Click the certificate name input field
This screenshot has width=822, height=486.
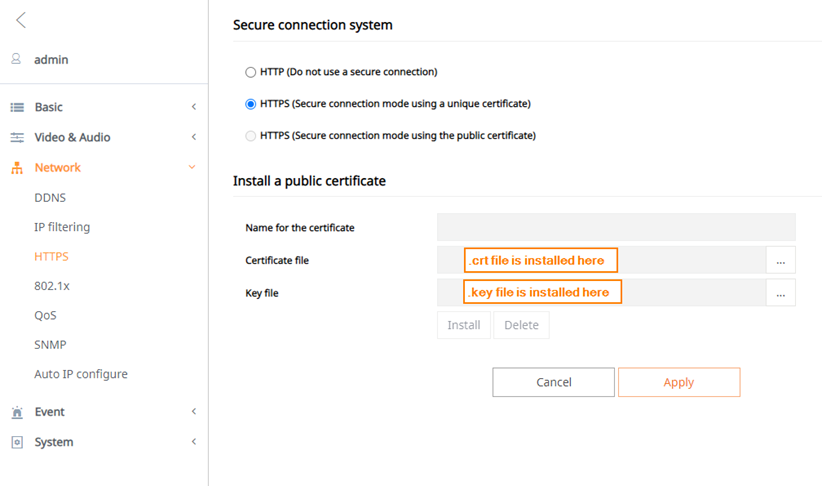click(616, 227)
